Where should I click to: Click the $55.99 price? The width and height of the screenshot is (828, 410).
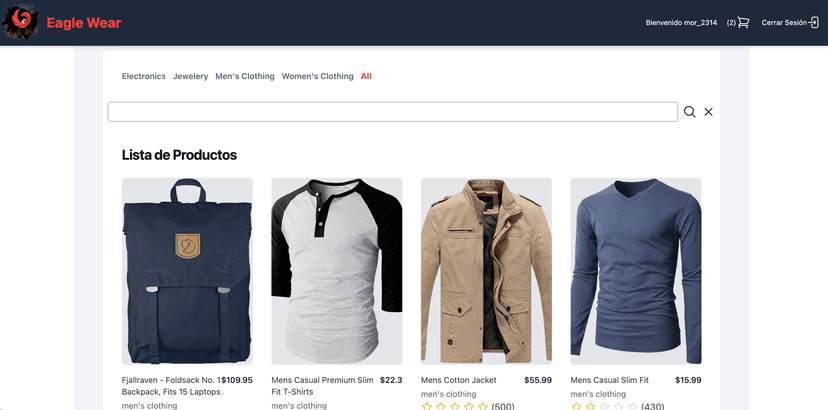(538, 380)
